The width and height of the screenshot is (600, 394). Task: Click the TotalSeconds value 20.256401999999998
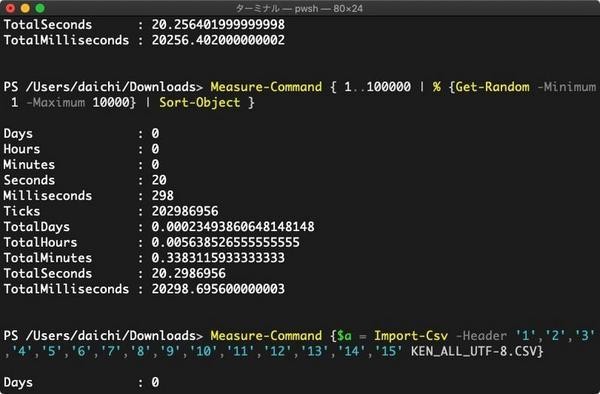218,24
